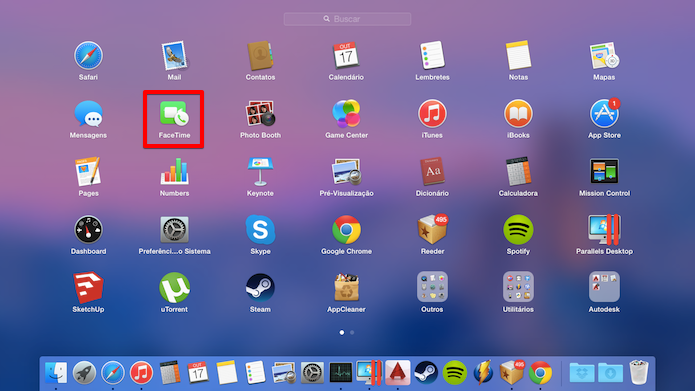Screen dimensions: 695x391
Task: Open Preferências do Sistema in Launchpad
Action: [x=174, y=230]
